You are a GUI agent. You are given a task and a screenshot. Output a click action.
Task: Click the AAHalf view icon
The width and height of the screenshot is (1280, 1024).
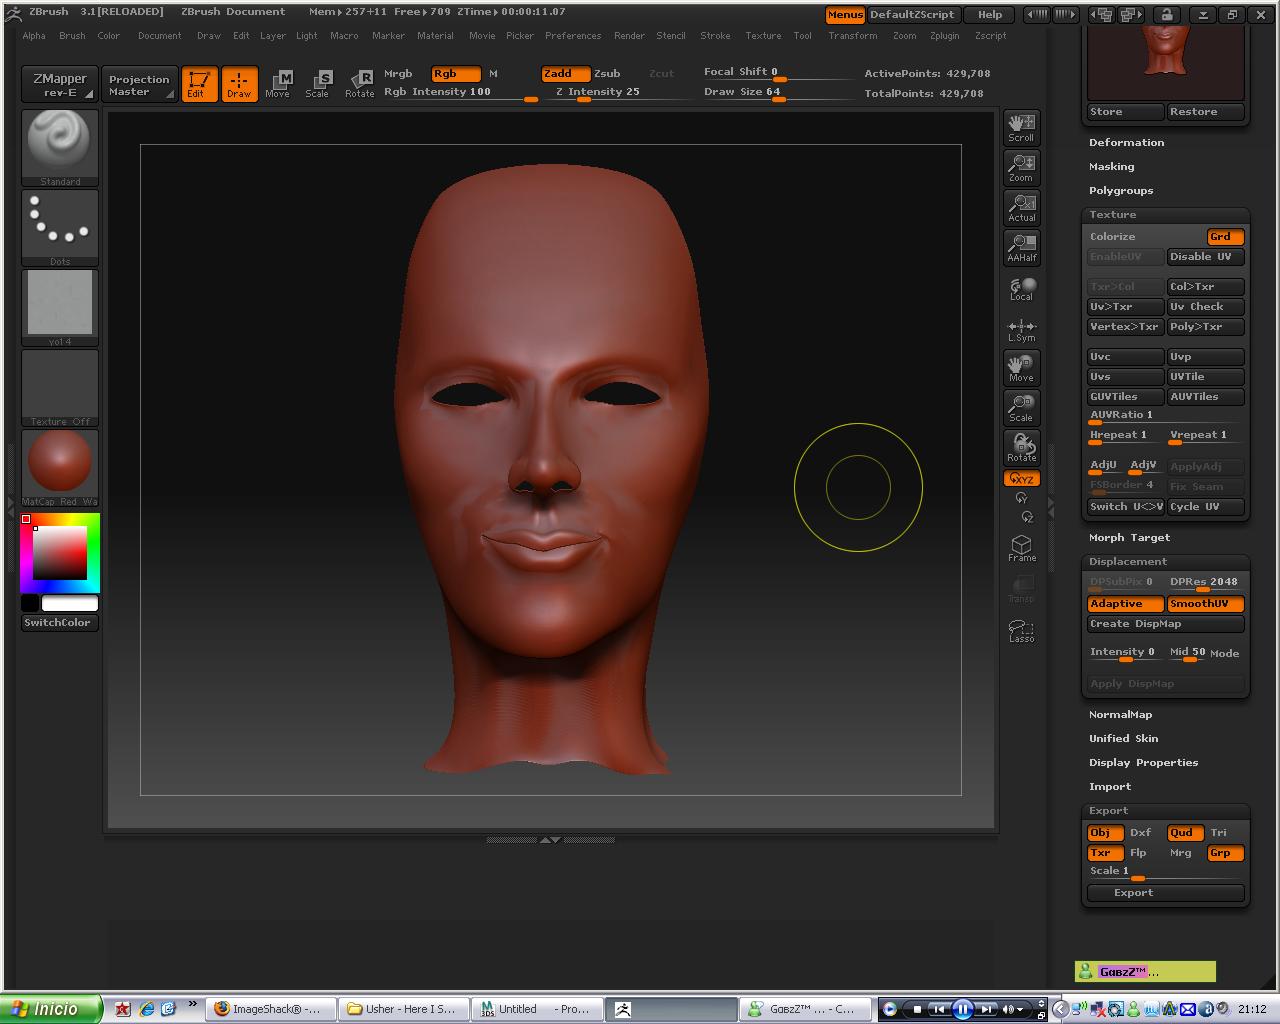1021,247
